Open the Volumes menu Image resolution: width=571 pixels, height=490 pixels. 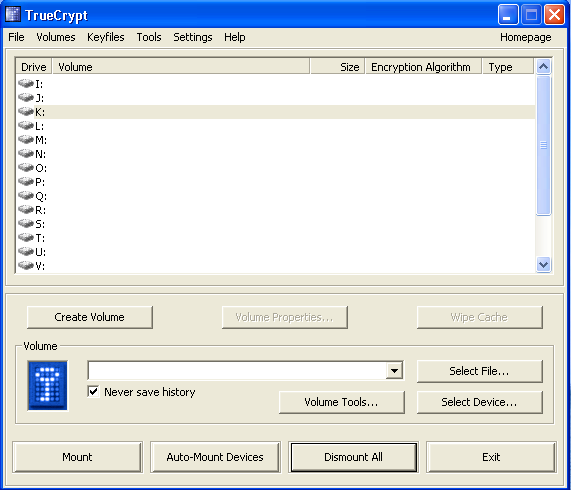coord(56,37)
